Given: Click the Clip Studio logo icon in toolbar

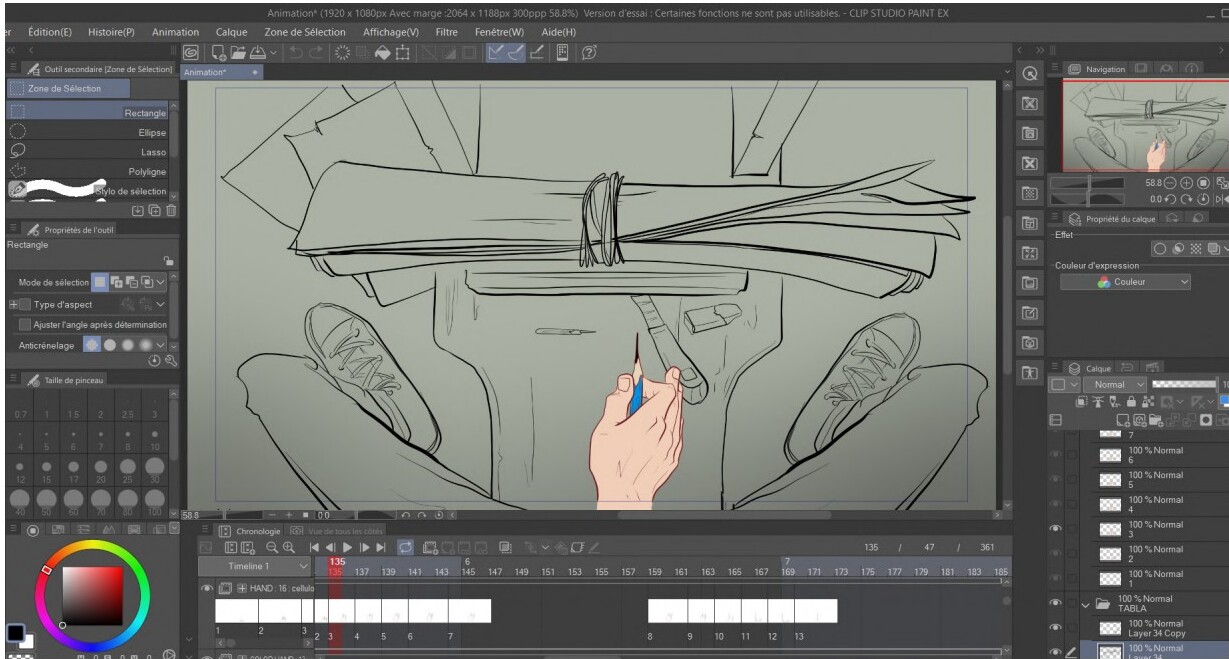Looking at the screenshot, I should pyautogui.click(x=192, y=52).
